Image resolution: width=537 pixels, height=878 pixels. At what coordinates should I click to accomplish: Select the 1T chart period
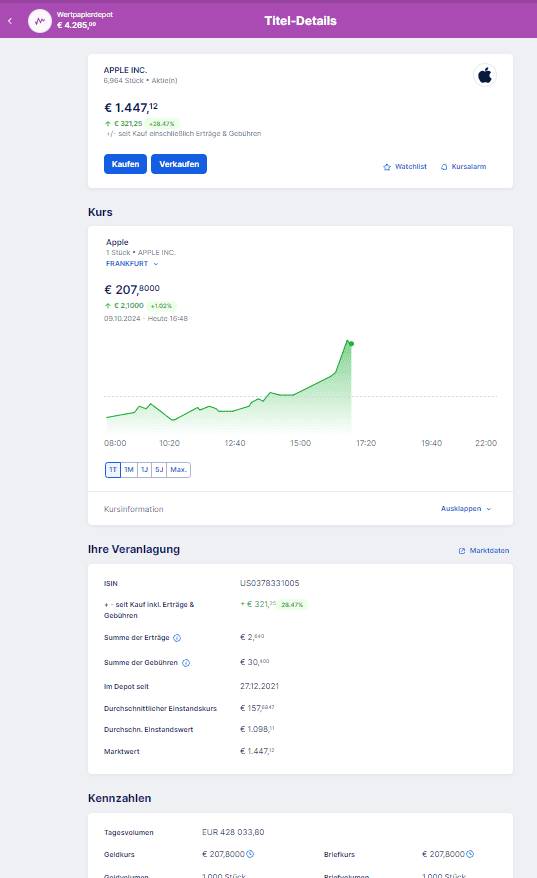tap(113, 470)
